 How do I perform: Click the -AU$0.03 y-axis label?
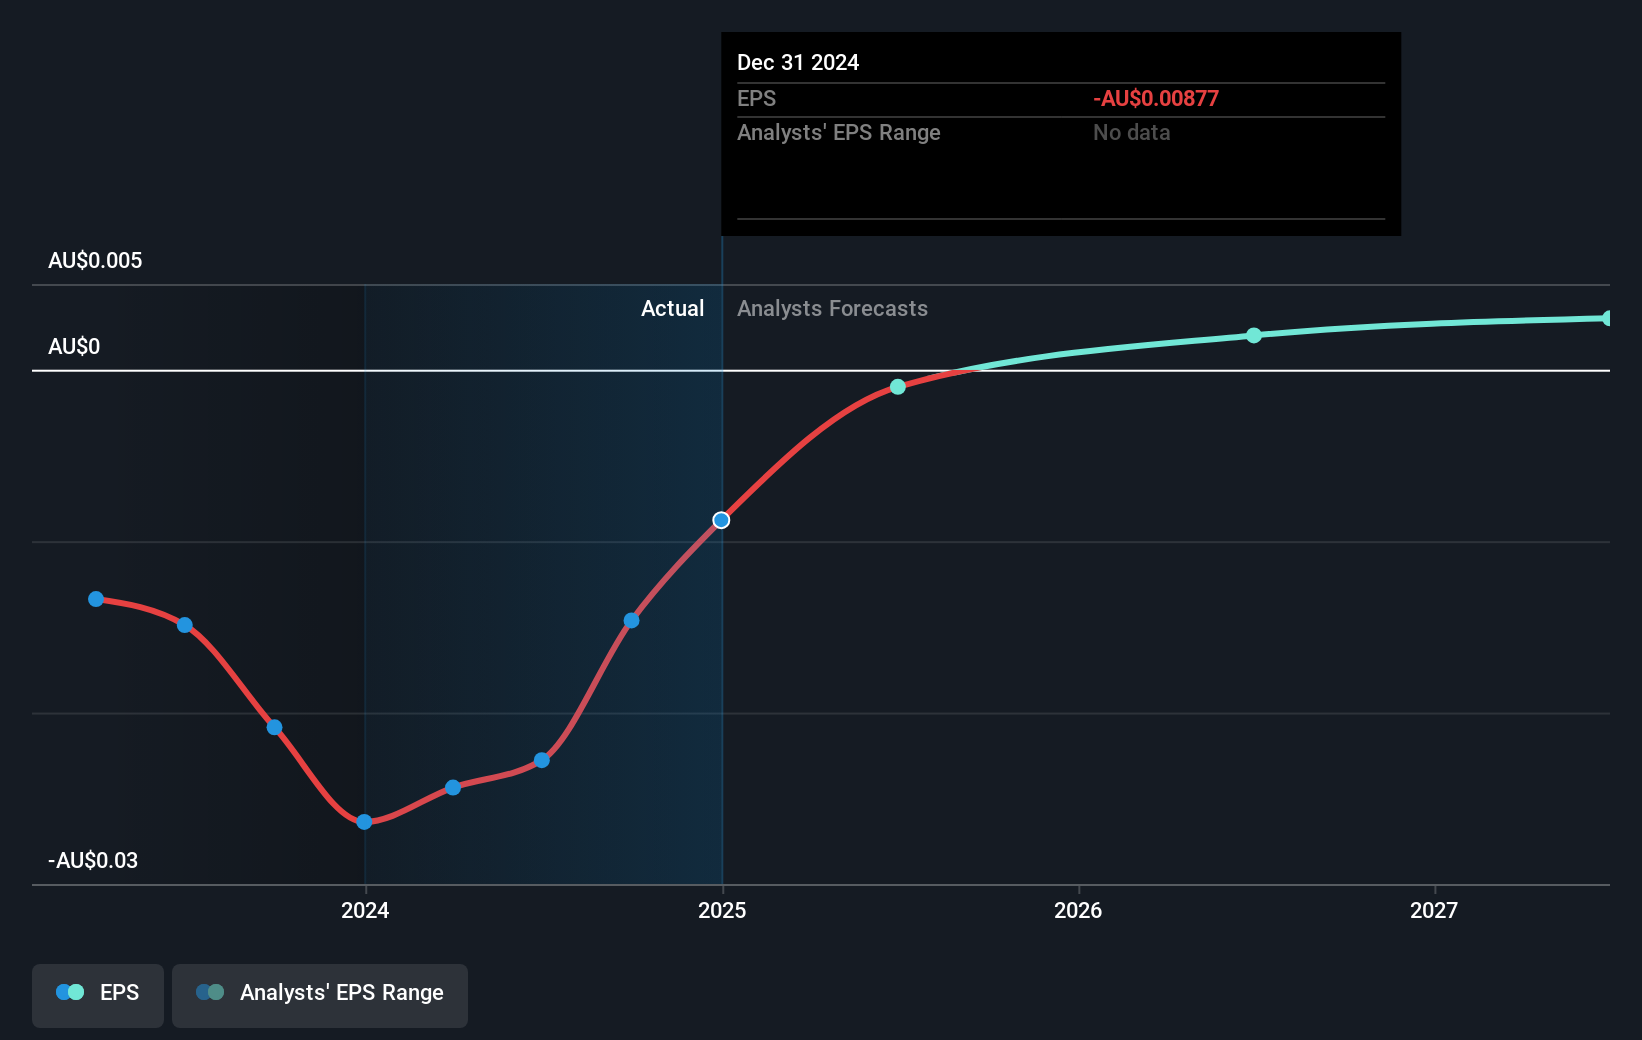click(x=93, y=860)
